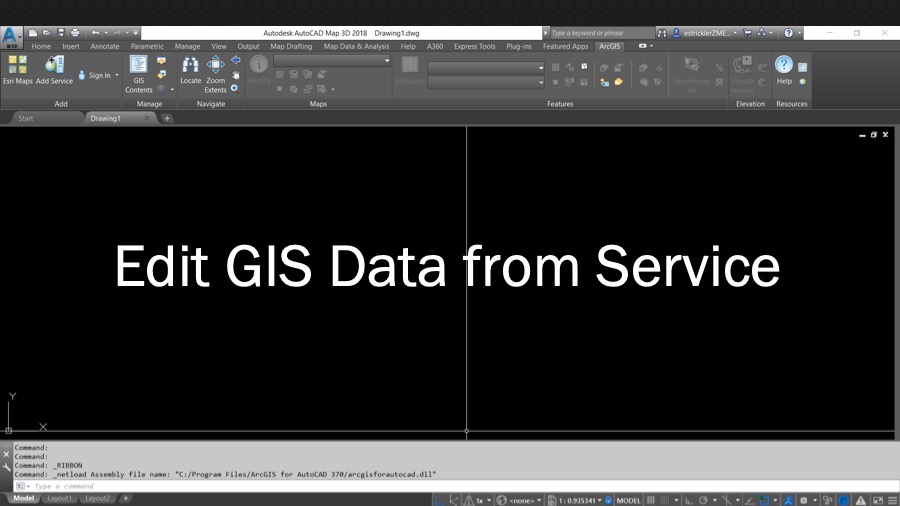Open the Map Drafting ribbon tab

291,46
